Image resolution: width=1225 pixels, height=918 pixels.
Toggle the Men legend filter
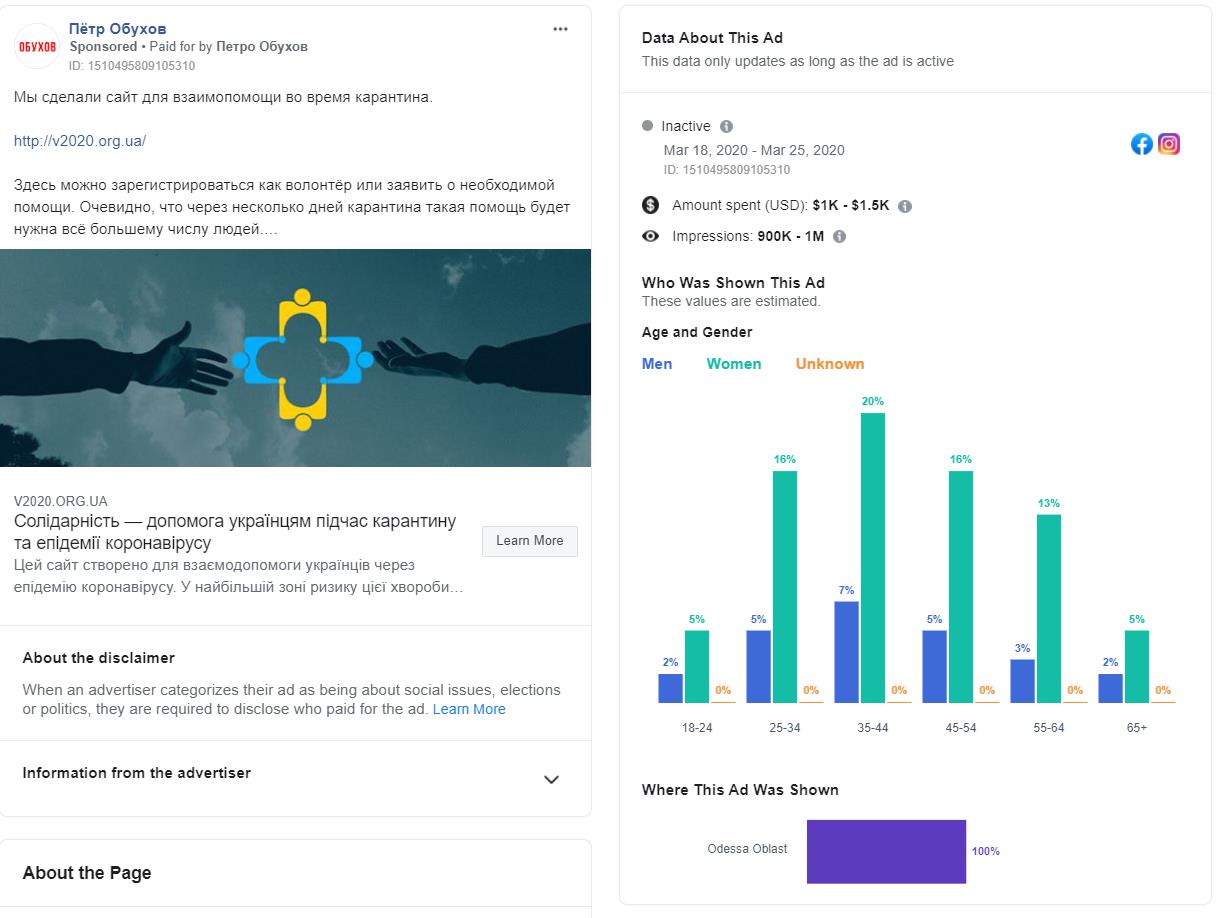pos(657,364)
